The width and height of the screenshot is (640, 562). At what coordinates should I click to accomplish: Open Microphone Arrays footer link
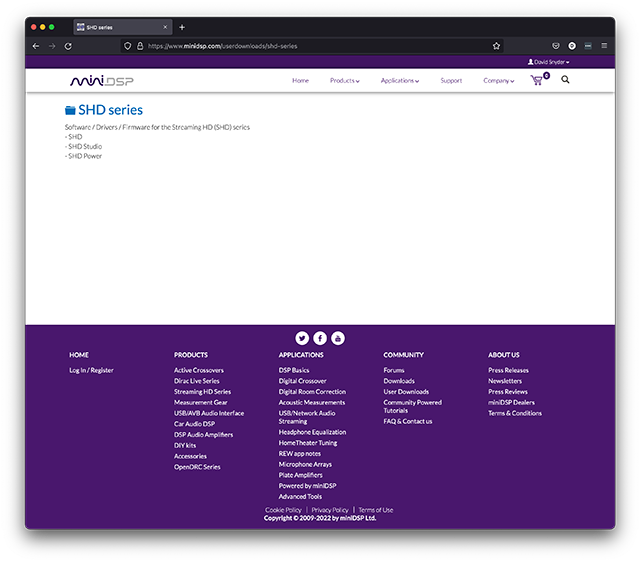click(x=305, y=464)
